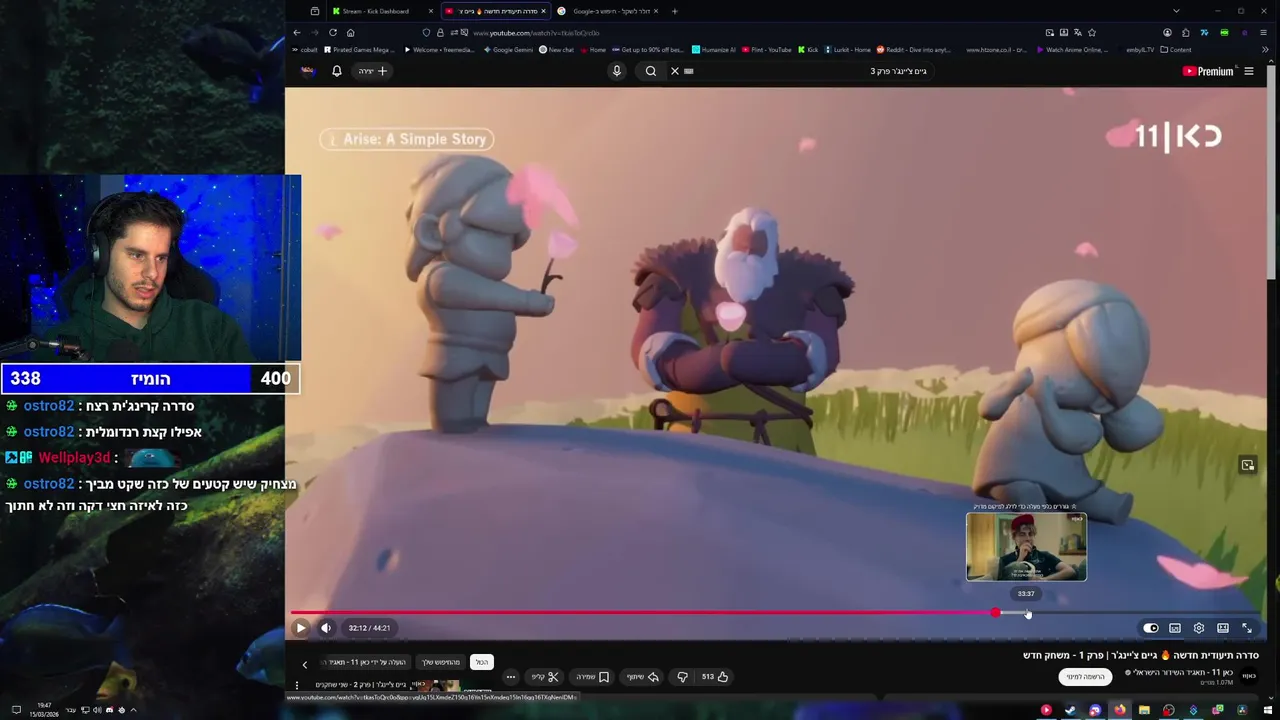Like the video showing 513 likes
The height and width of the screenshot is (720, 1280).
[715, 677]
